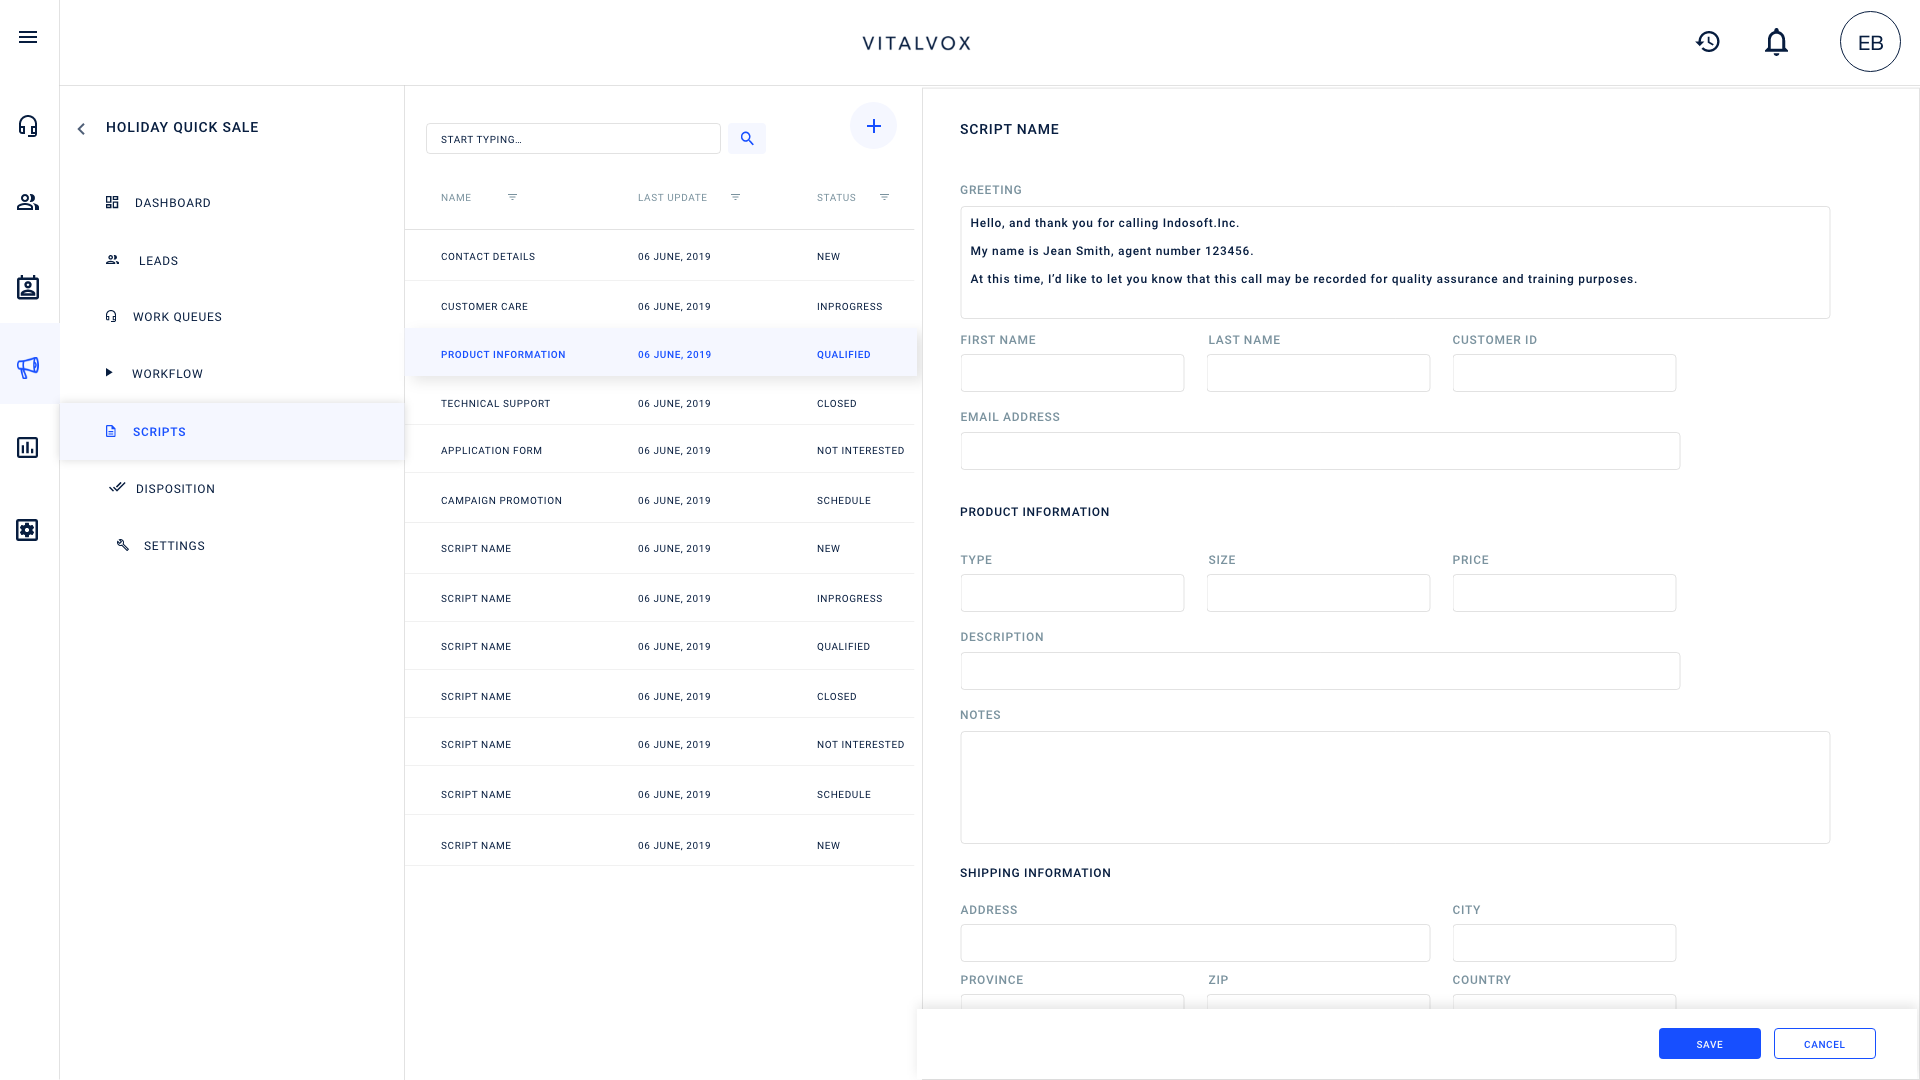This screenshot has width=1920, height=1080.
Task: Click the Cancel button
Action: [1824, 1044]
